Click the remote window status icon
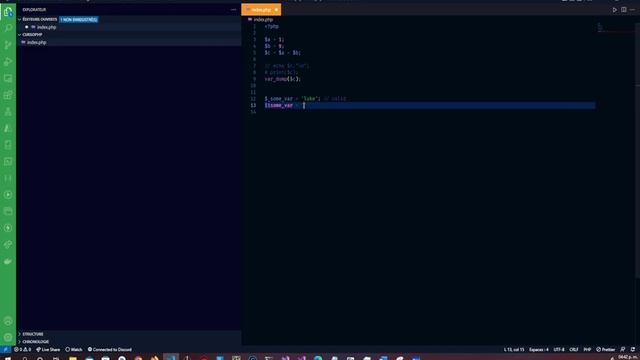This screenshot has width=640, height=360. click(5, 350)
